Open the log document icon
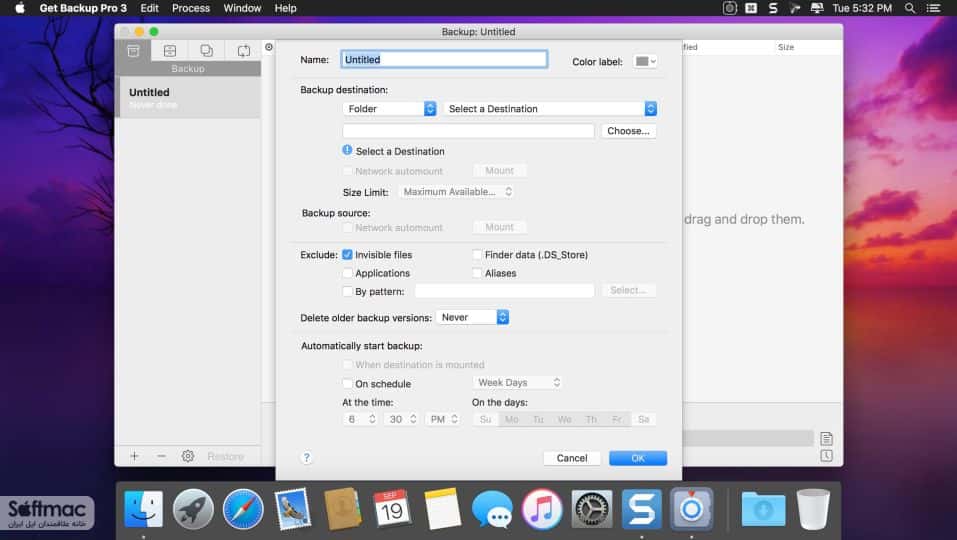The width and height of the screenshot is (957, 540). click(x=826, y=438)
